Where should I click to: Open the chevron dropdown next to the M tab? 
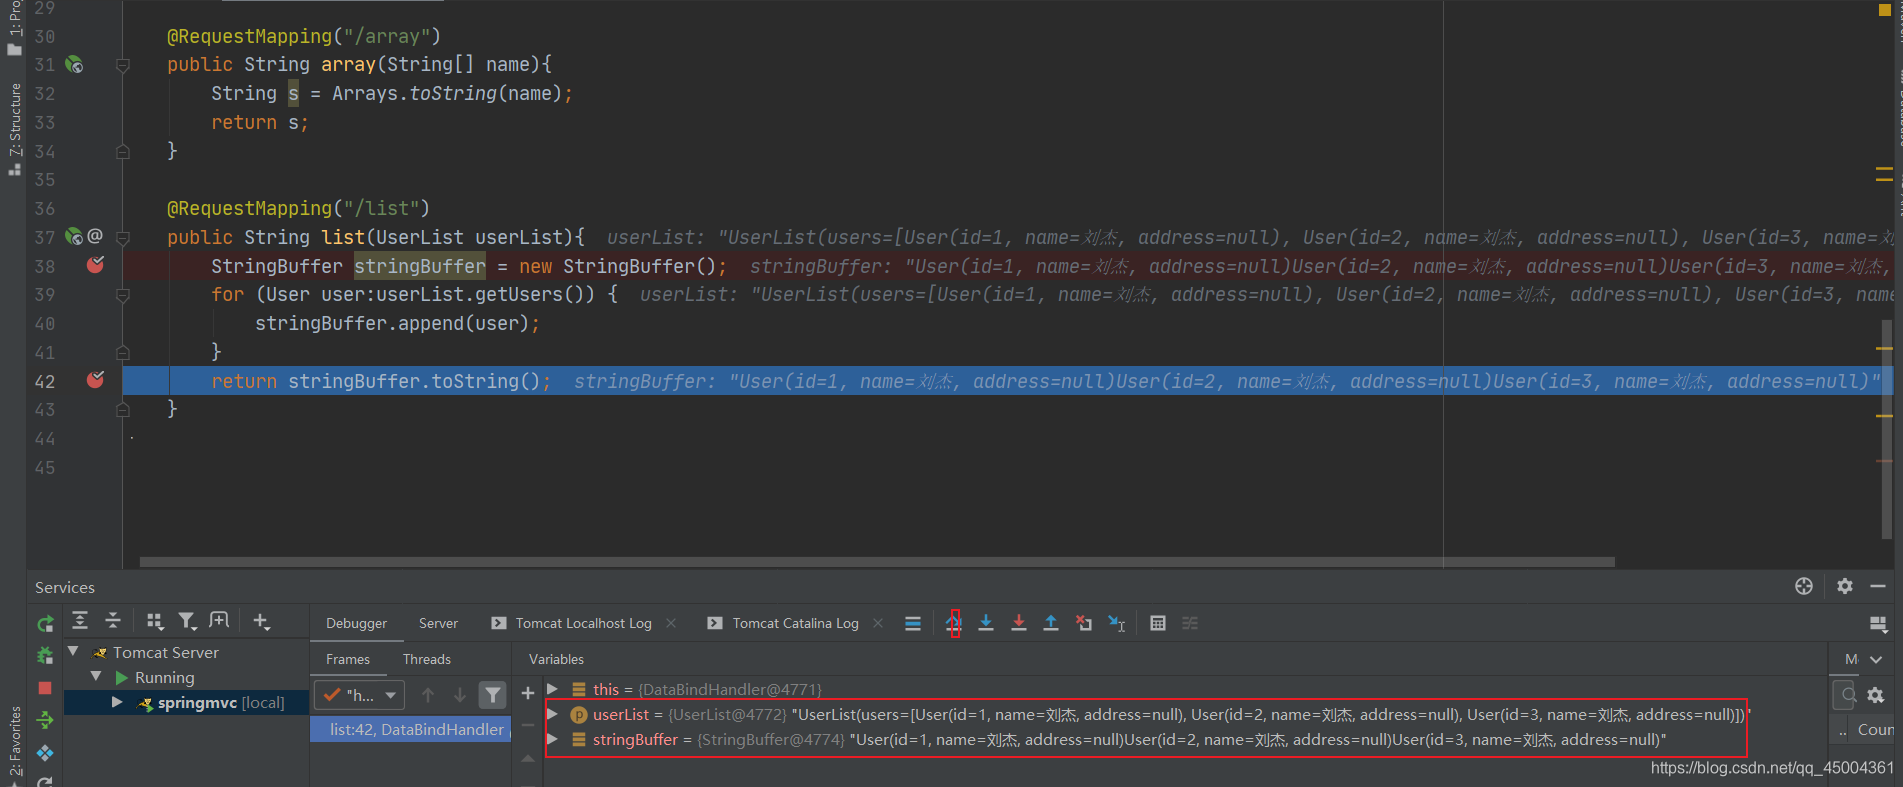(1876, 659)
